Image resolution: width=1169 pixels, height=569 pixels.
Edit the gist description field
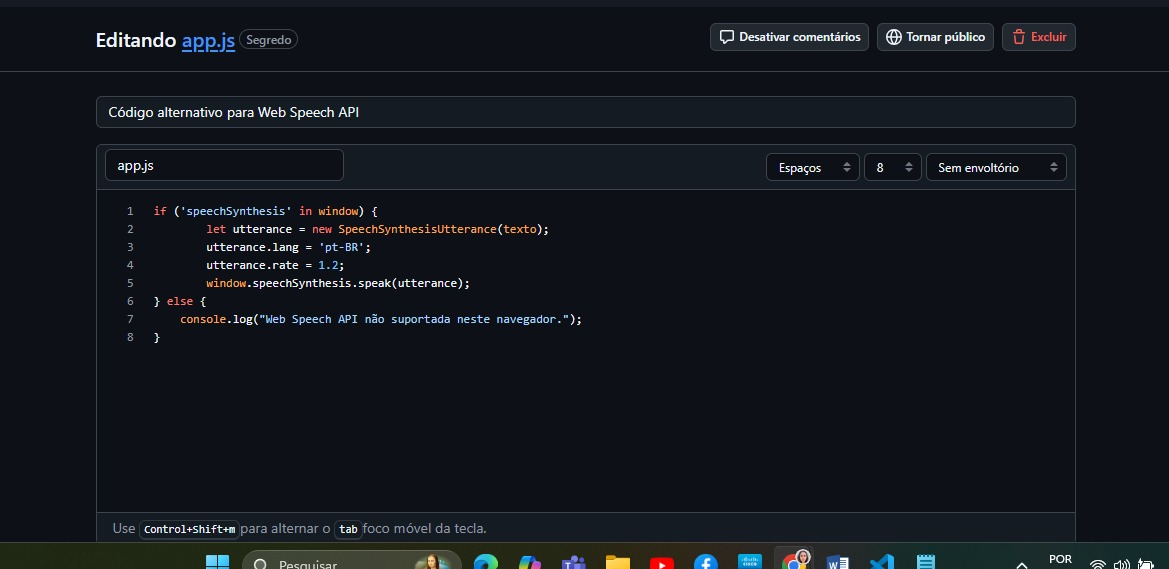[x=585, y=112]
